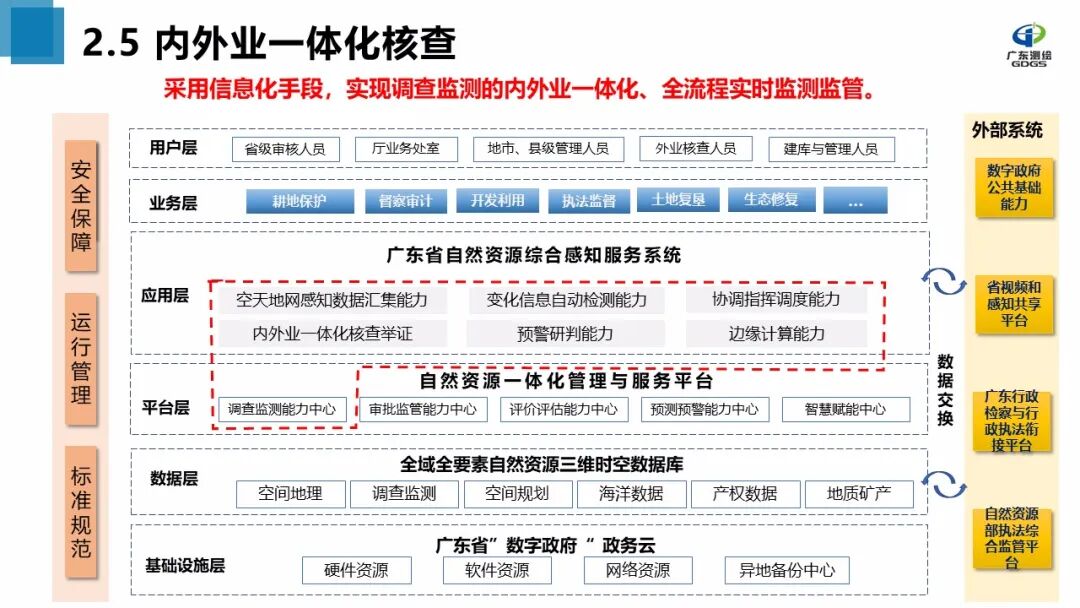This screenshot has width=1080, height=608.
Task: Click the 全域全要素自然资源三维时空数据库 title
Action: coord(542,465)
